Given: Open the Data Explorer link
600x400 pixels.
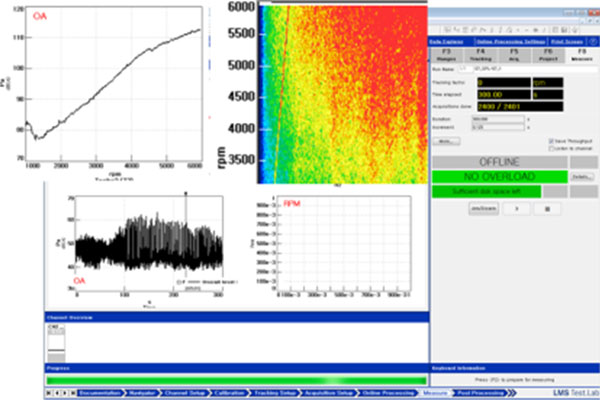Looking at the screenshot, I should click(446, 41).
